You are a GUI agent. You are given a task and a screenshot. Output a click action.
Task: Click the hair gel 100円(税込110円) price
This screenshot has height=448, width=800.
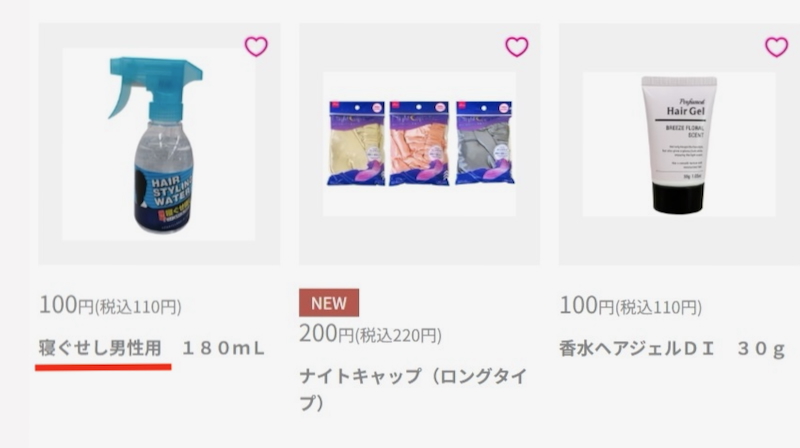coord(631,306)
